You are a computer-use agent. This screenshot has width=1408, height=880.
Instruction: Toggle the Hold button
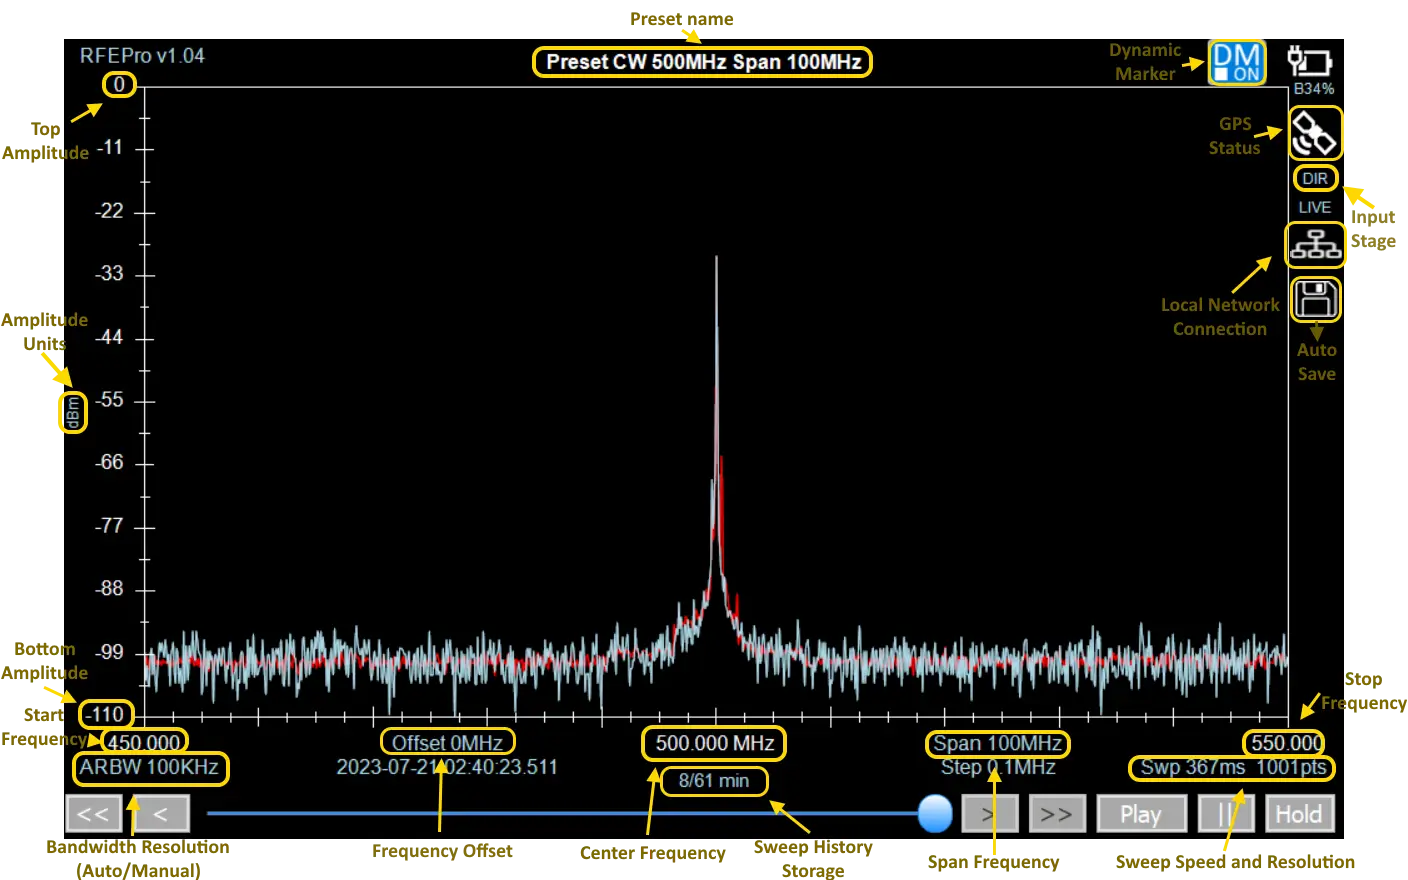(1298, 814)
